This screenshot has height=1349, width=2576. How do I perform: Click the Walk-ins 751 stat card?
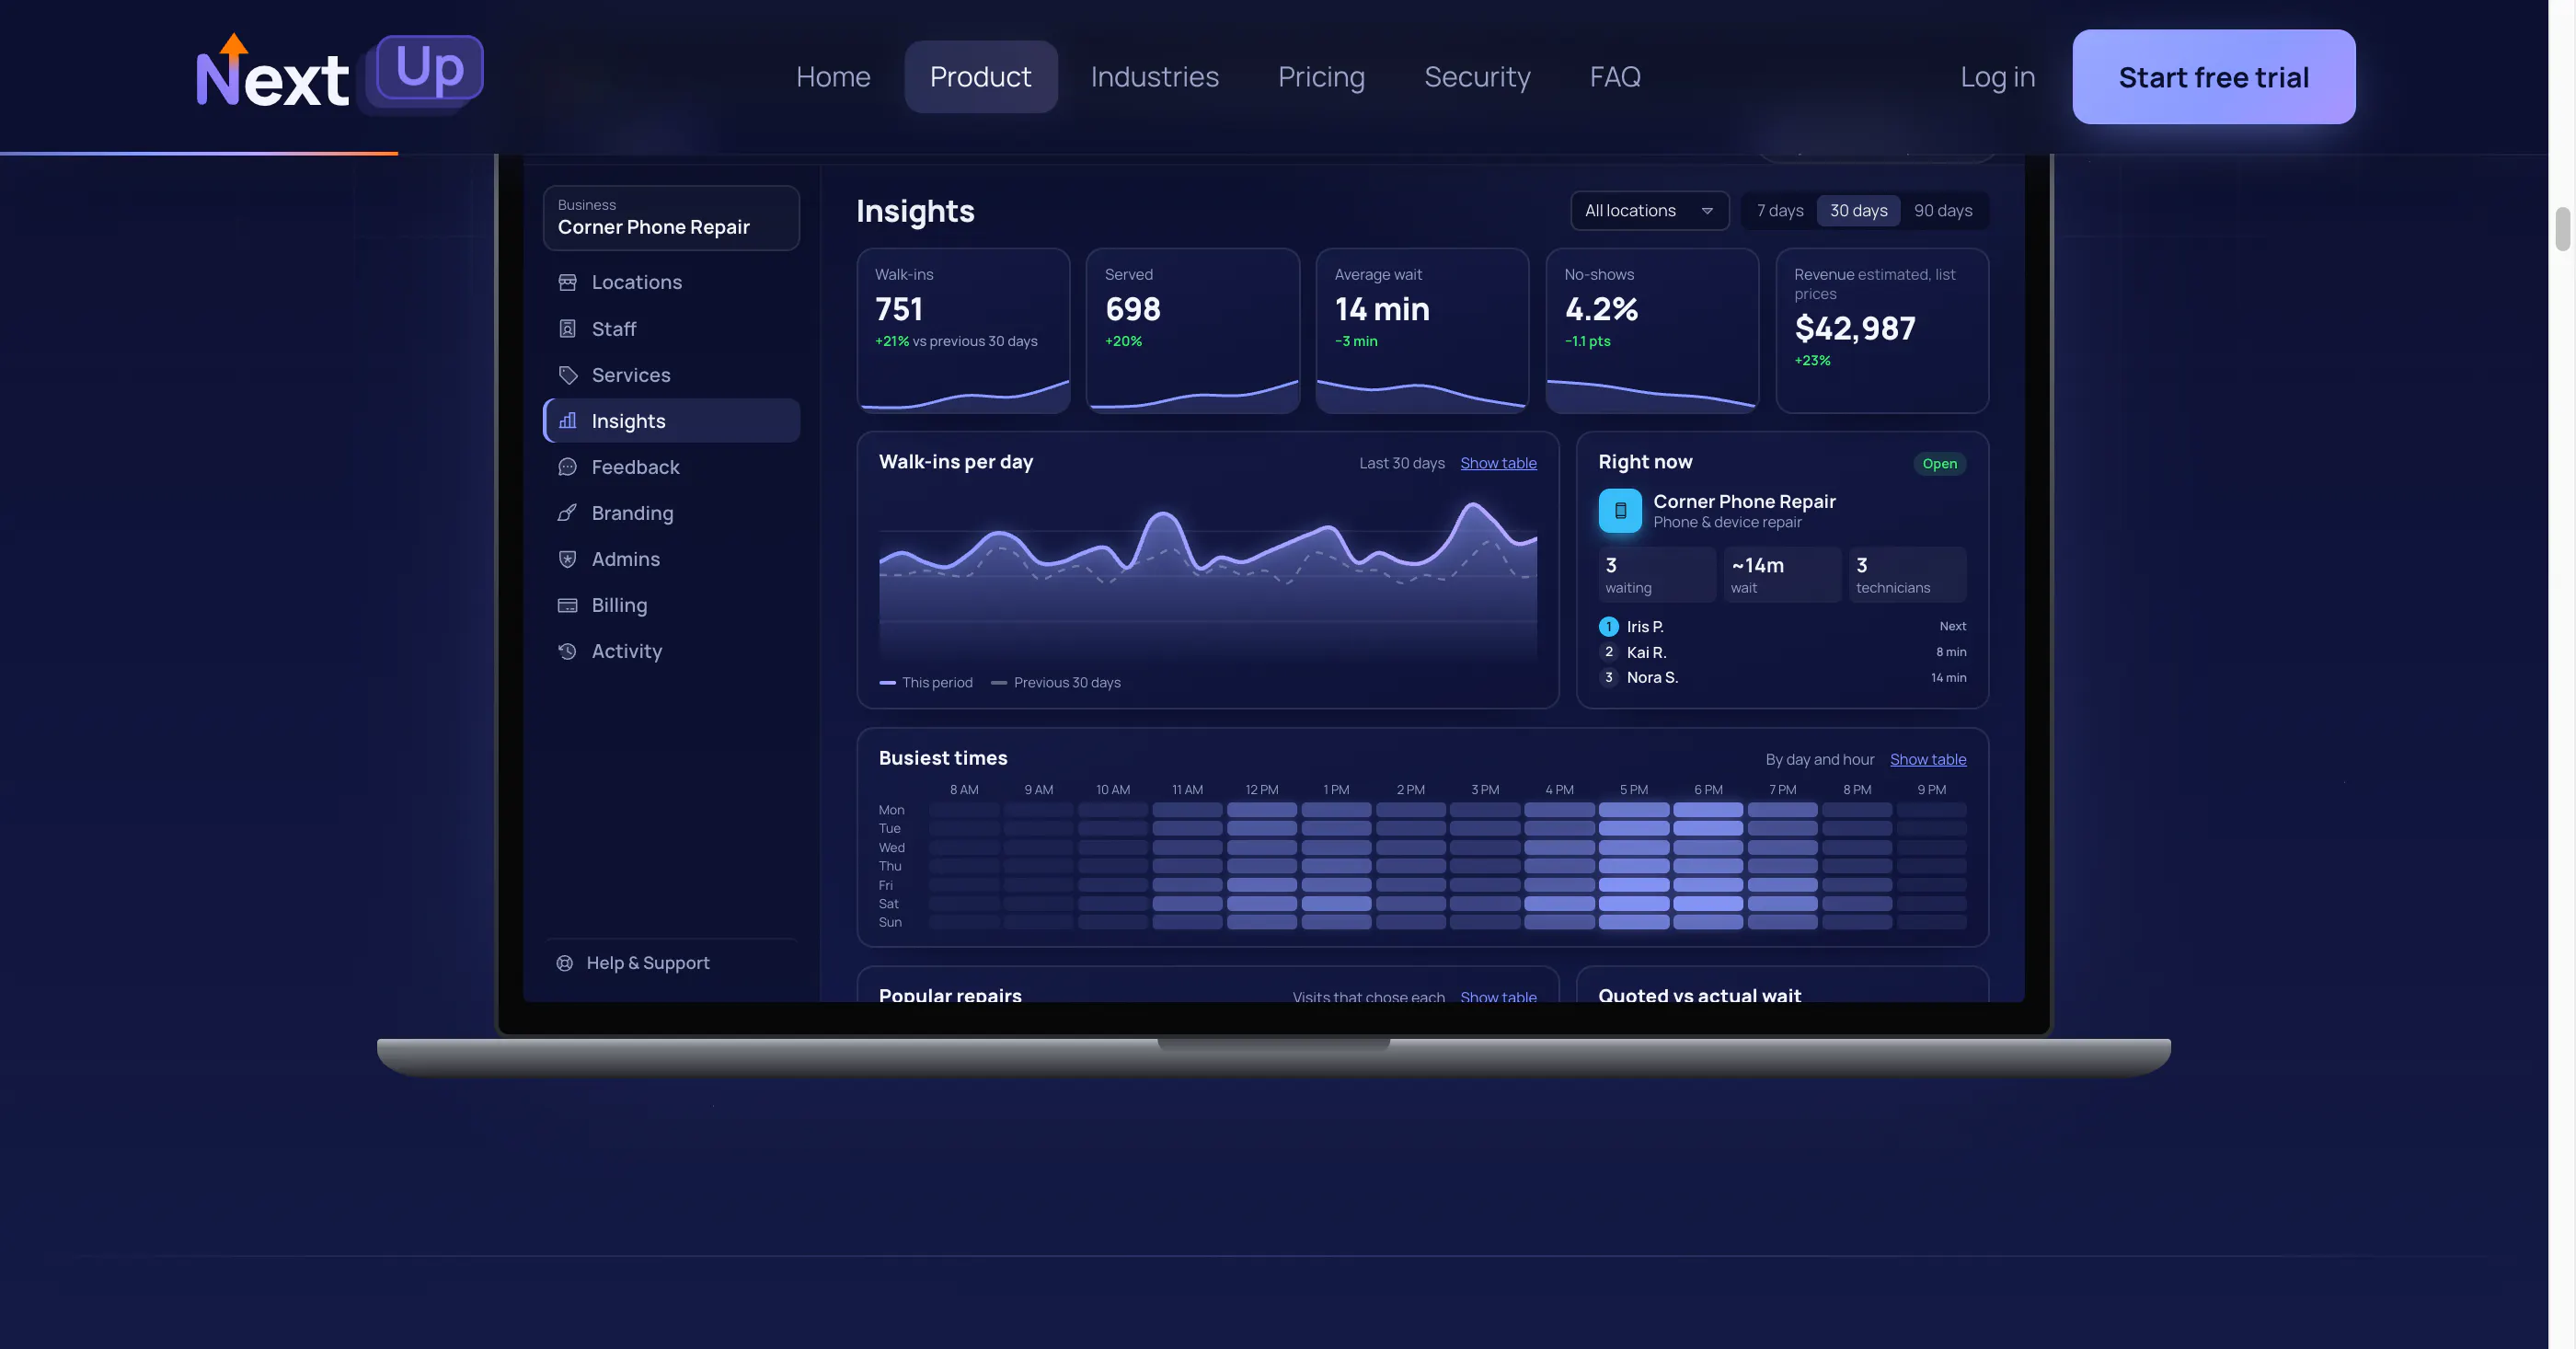[x=963, y=330]
